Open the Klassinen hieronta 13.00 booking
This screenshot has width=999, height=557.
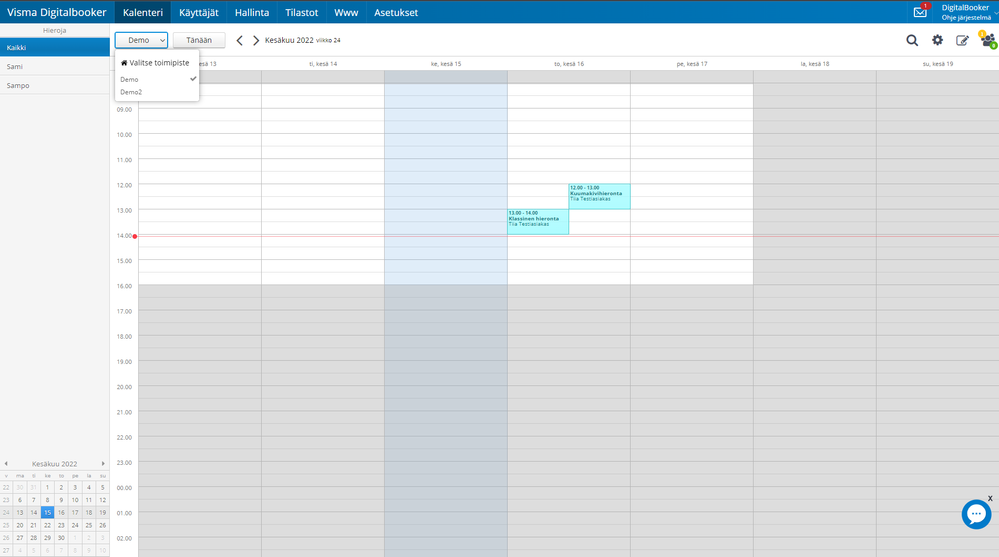(x=538, y=222)
